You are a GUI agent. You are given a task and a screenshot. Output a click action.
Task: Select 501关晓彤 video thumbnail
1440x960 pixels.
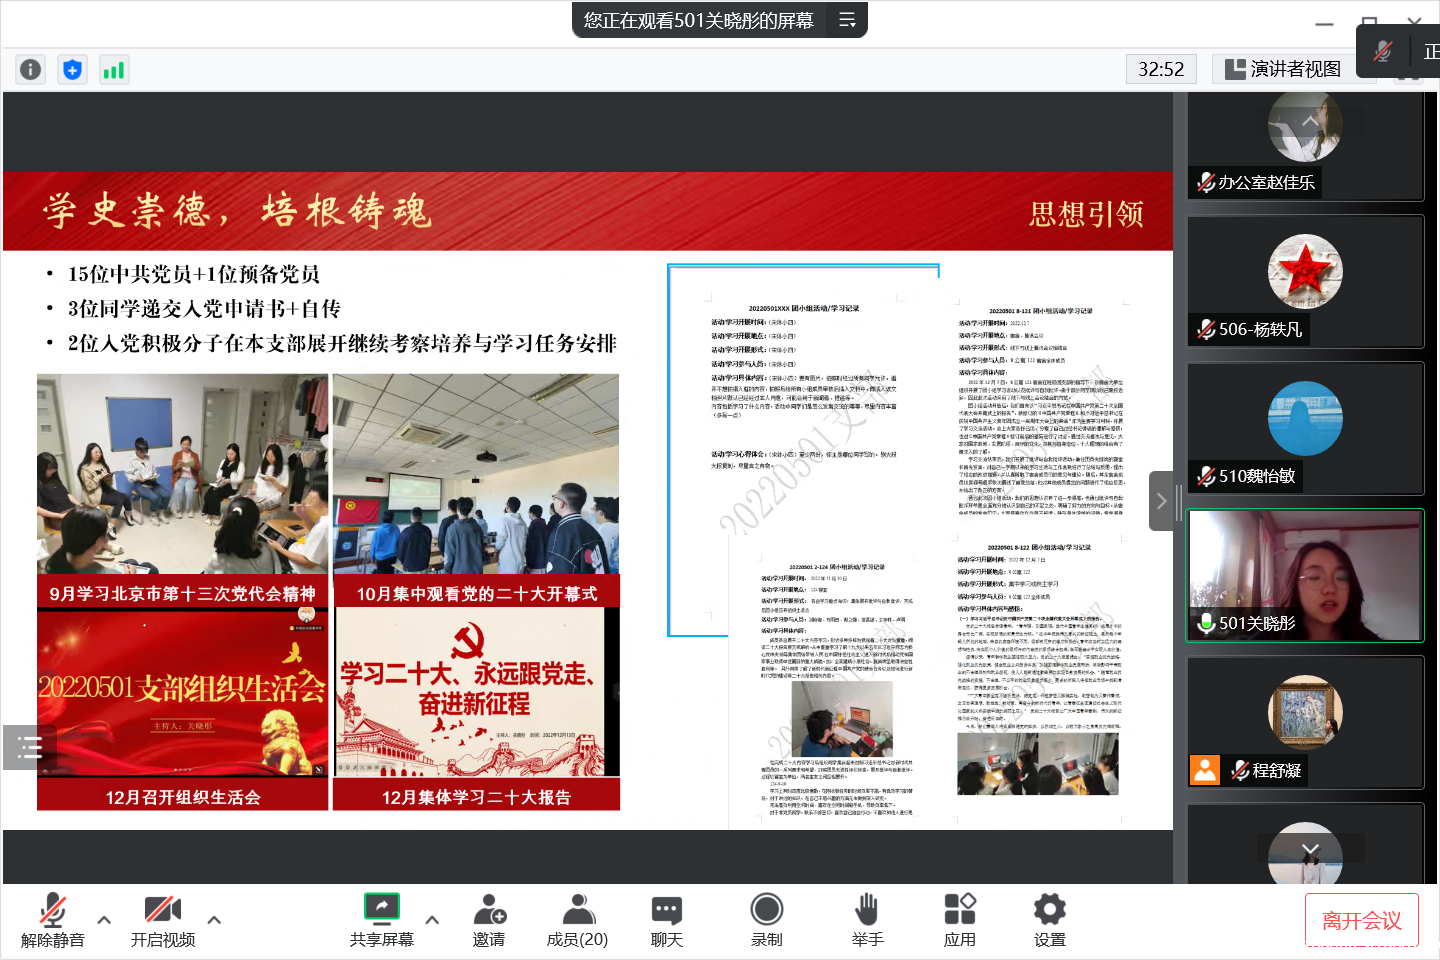point(1304,575)
